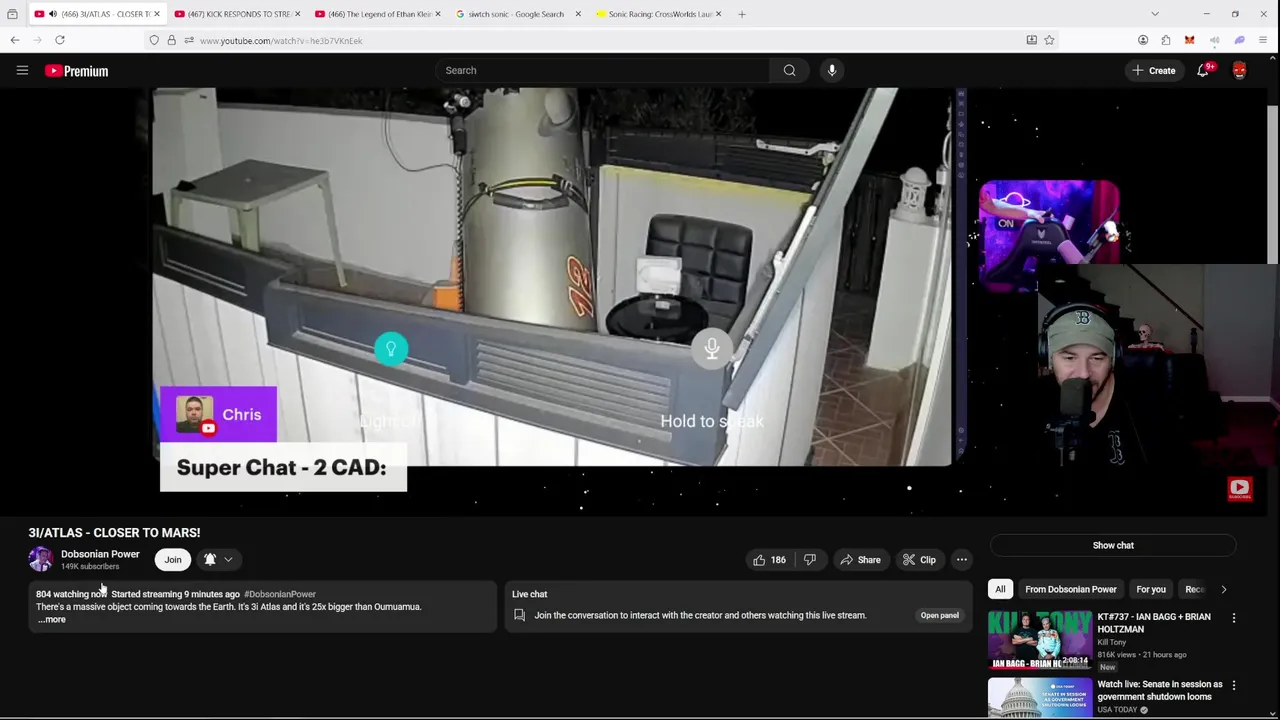The image size is (1280, 720).
Task: Like the video with 186 likes
Action: coord(768,560)
